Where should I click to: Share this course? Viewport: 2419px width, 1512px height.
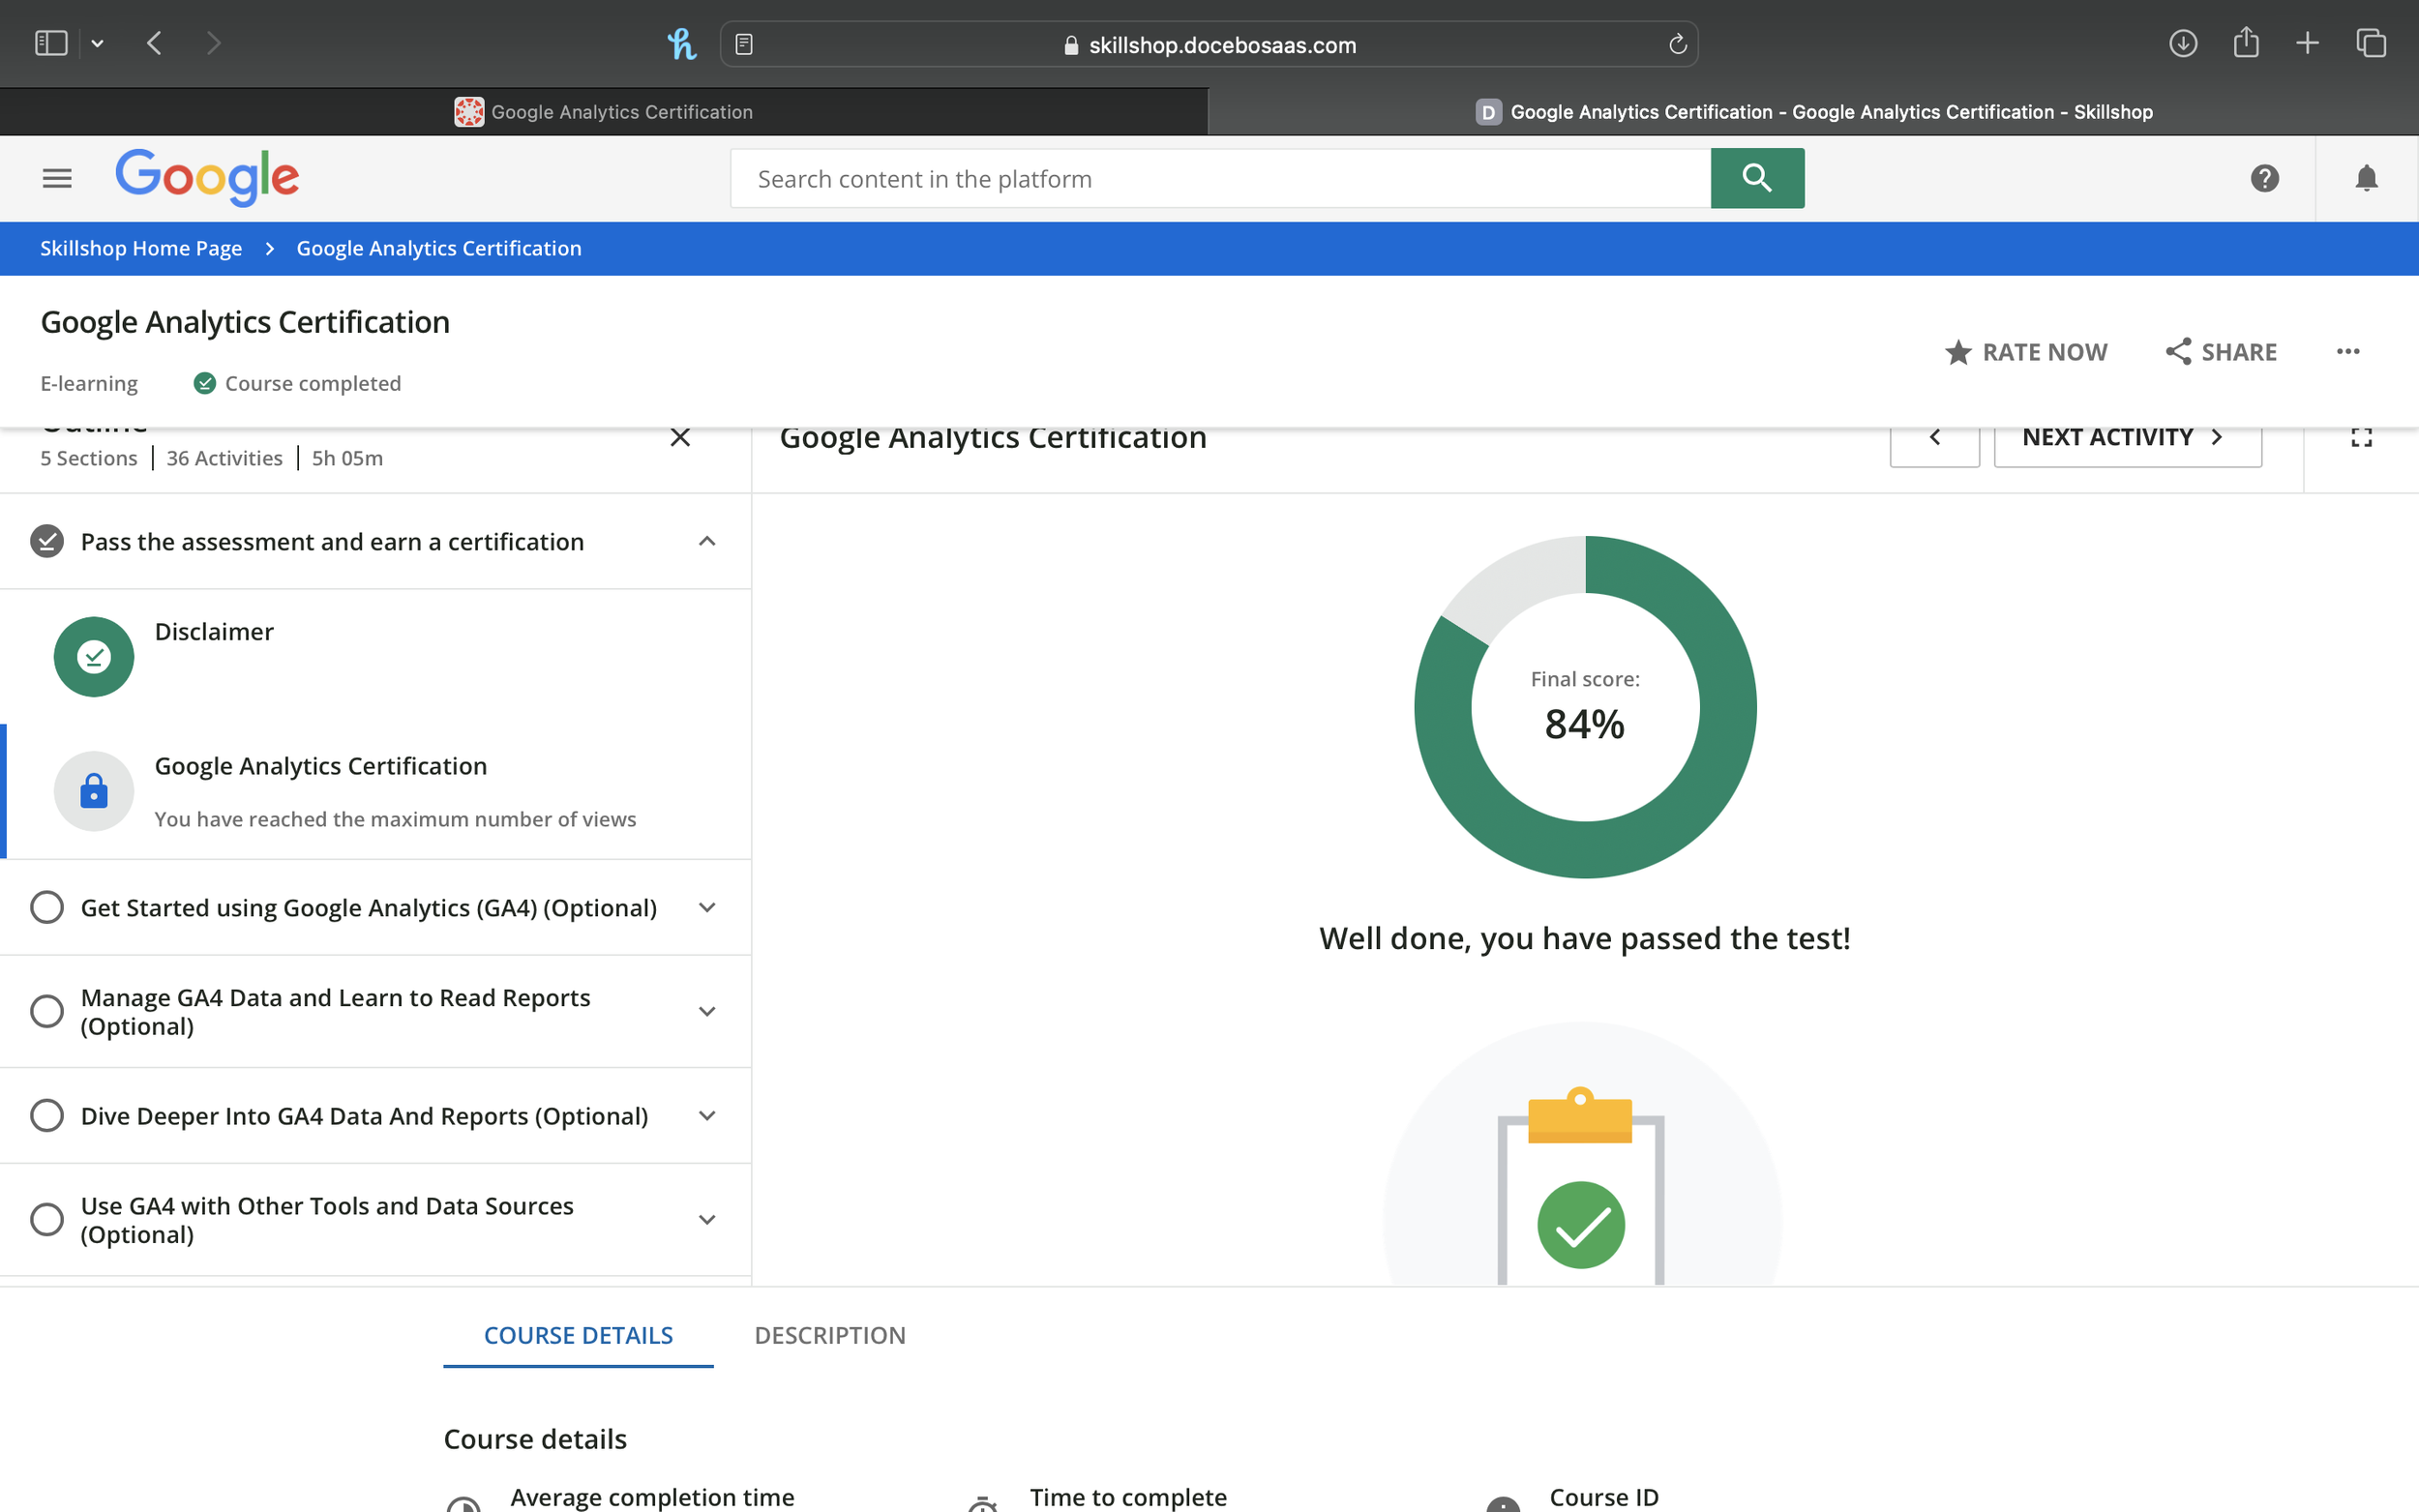(x=2221, y=352)
